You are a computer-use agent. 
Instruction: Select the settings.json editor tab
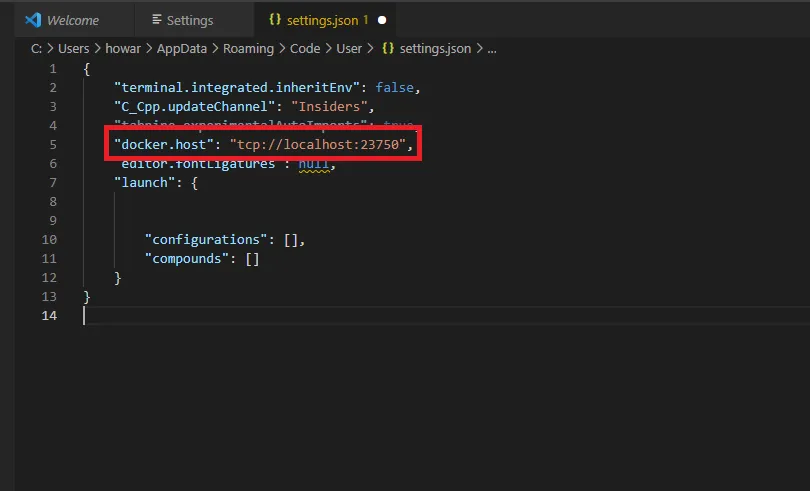[x=325, y=20]
